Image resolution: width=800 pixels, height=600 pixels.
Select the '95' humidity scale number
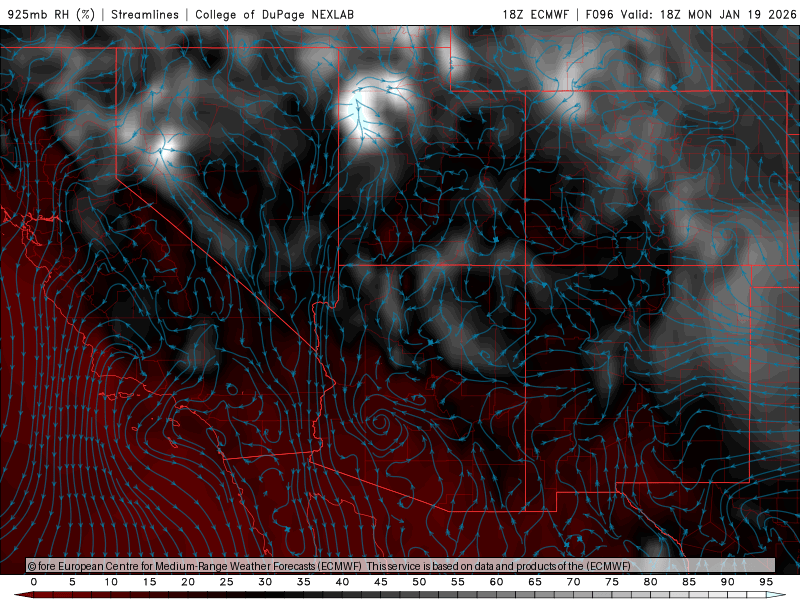[x=766, y=582]
